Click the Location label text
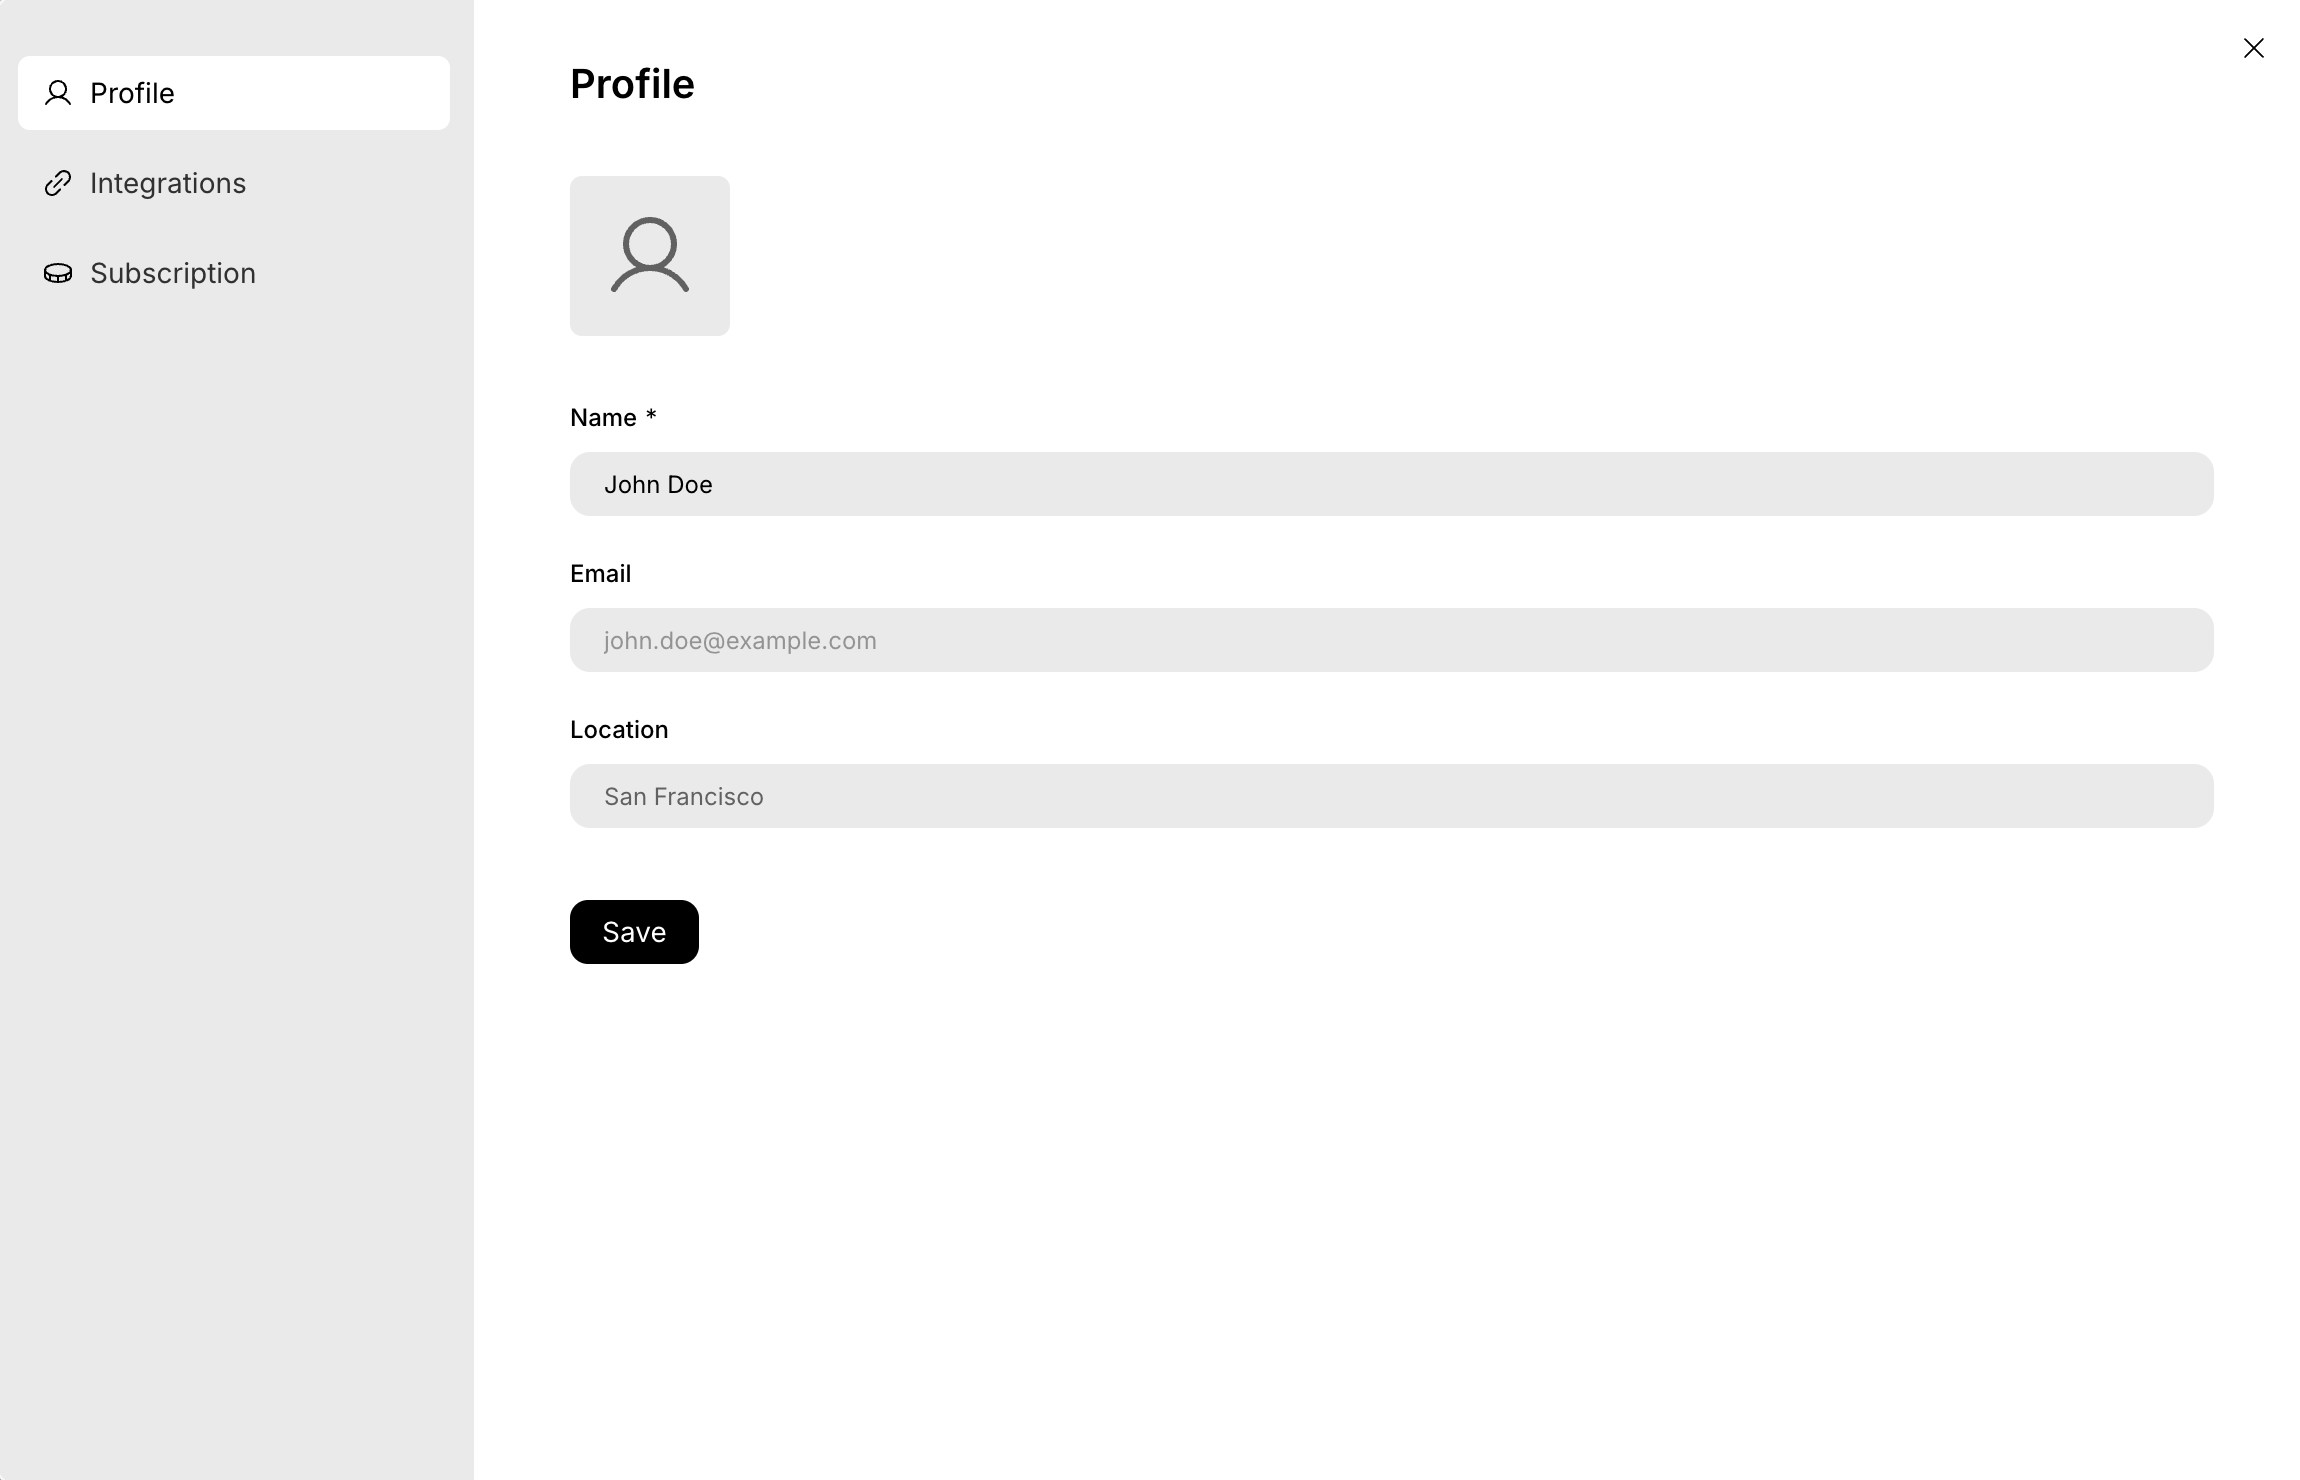This screenshot has width=2300, height=1480. click(x=618, y=729)
